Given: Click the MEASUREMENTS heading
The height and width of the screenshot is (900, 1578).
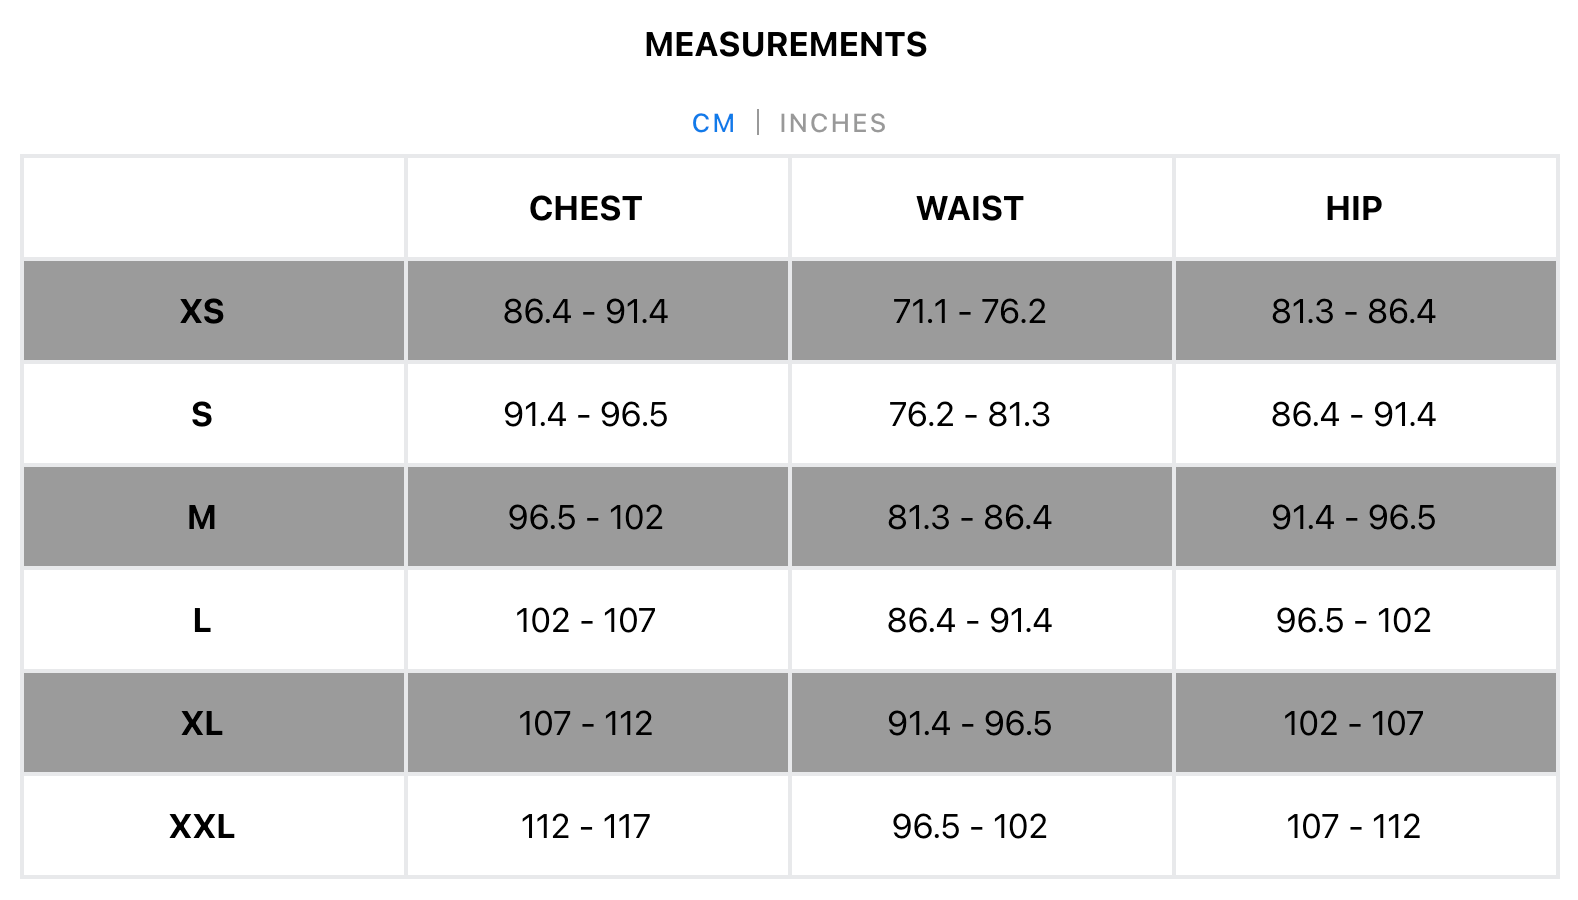Looking at the screenshot, I should pos(786,45).
